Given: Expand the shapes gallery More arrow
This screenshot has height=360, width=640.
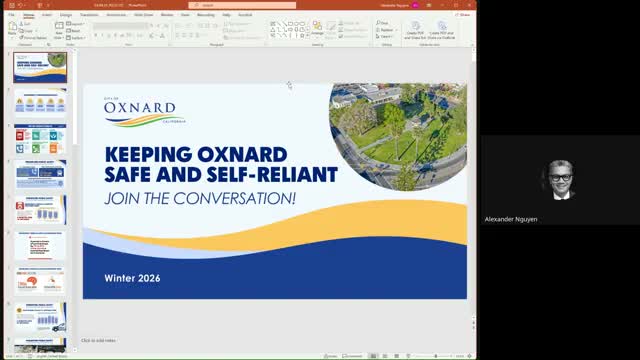Looking at the screenshot, I should [x=307, y=36].
